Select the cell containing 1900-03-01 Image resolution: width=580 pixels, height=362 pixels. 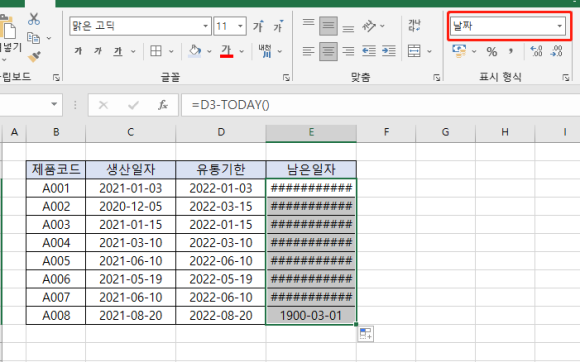(311, 316)
